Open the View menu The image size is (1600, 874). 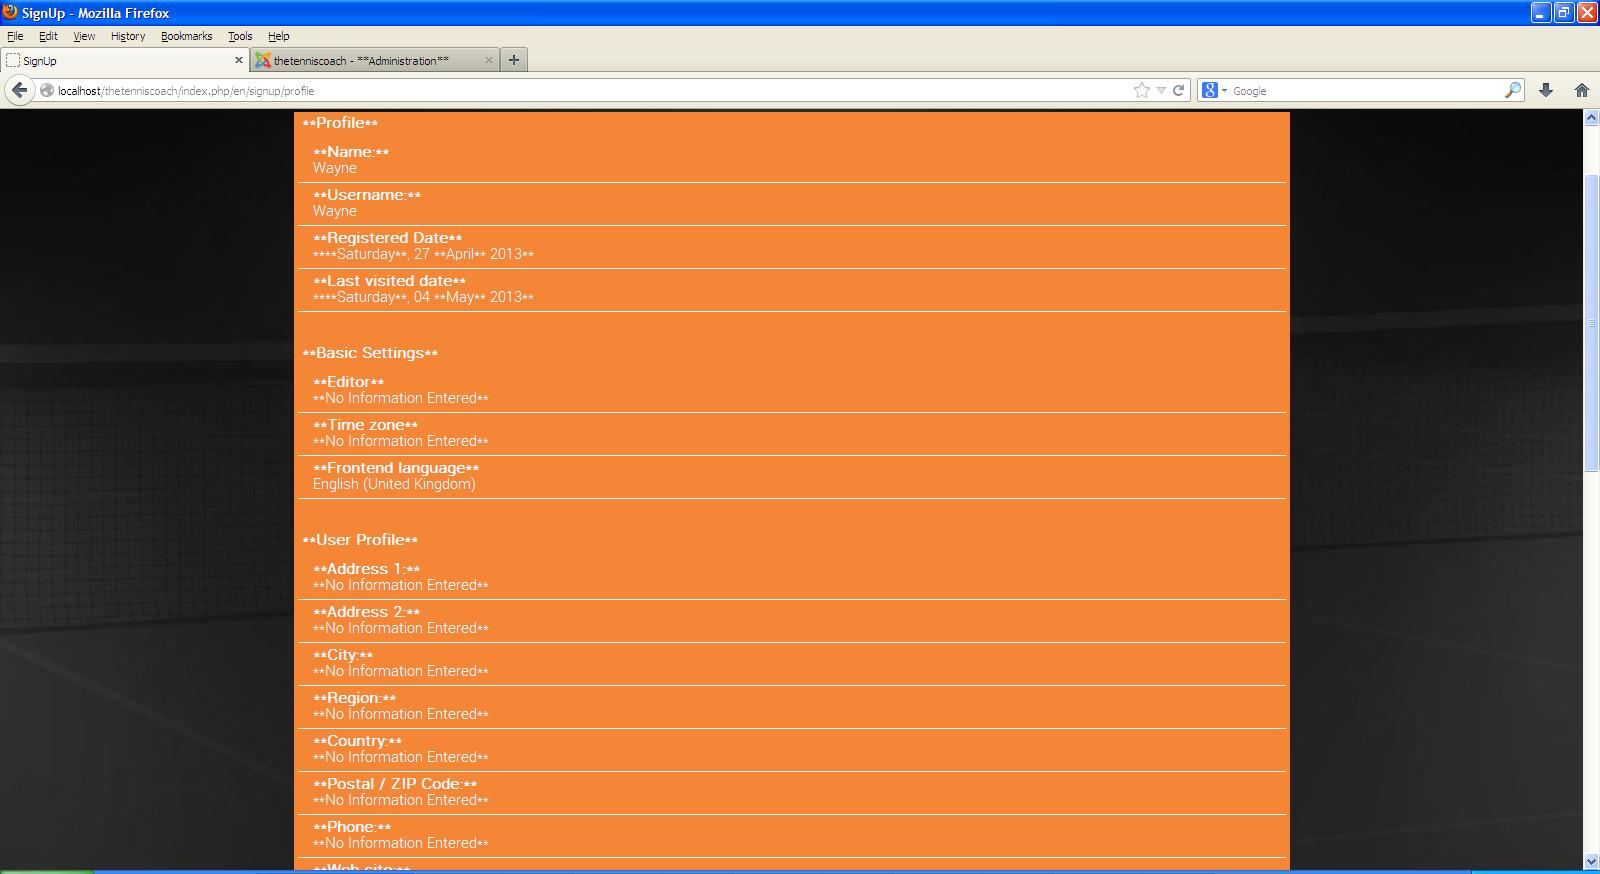click(x=84, y=36)
